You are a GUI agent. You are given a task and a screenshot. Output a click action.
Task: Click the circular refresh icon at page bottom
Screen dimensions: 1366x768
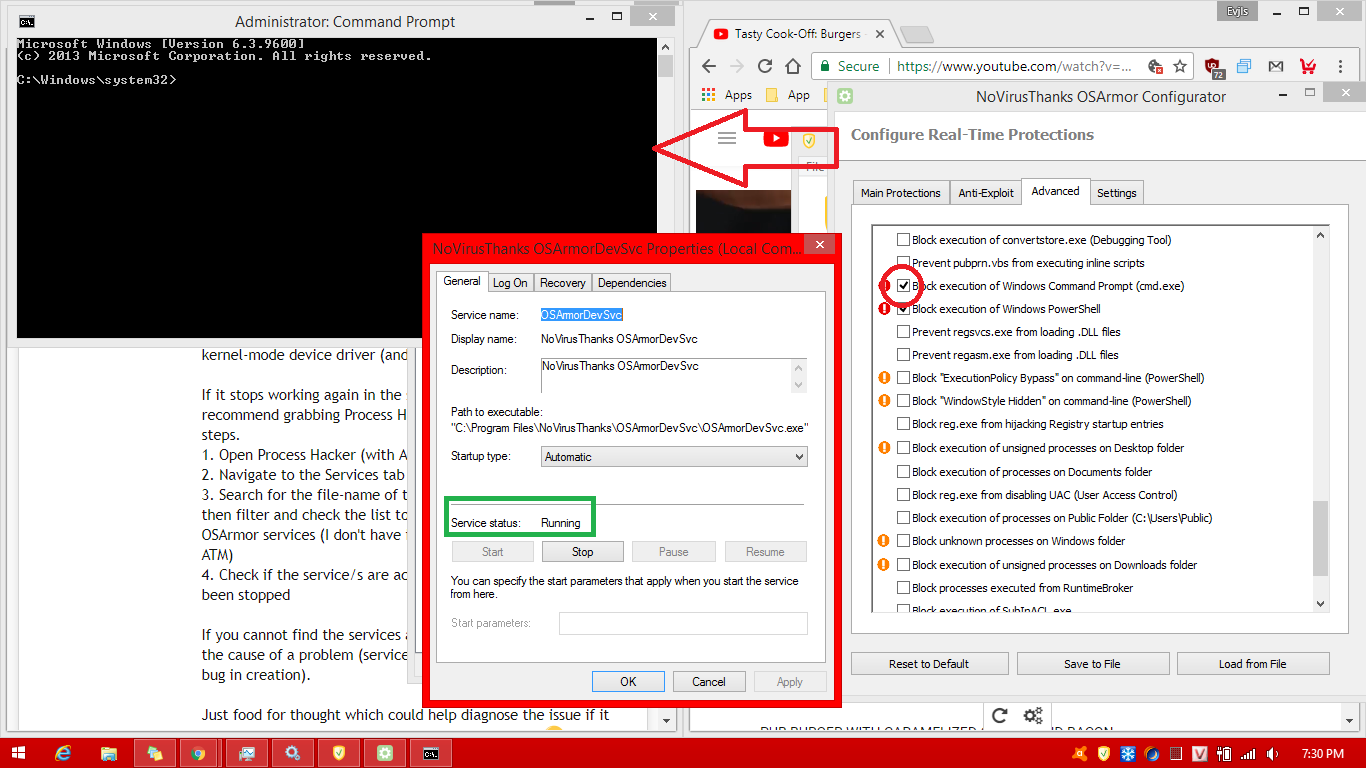(1000, 715)
